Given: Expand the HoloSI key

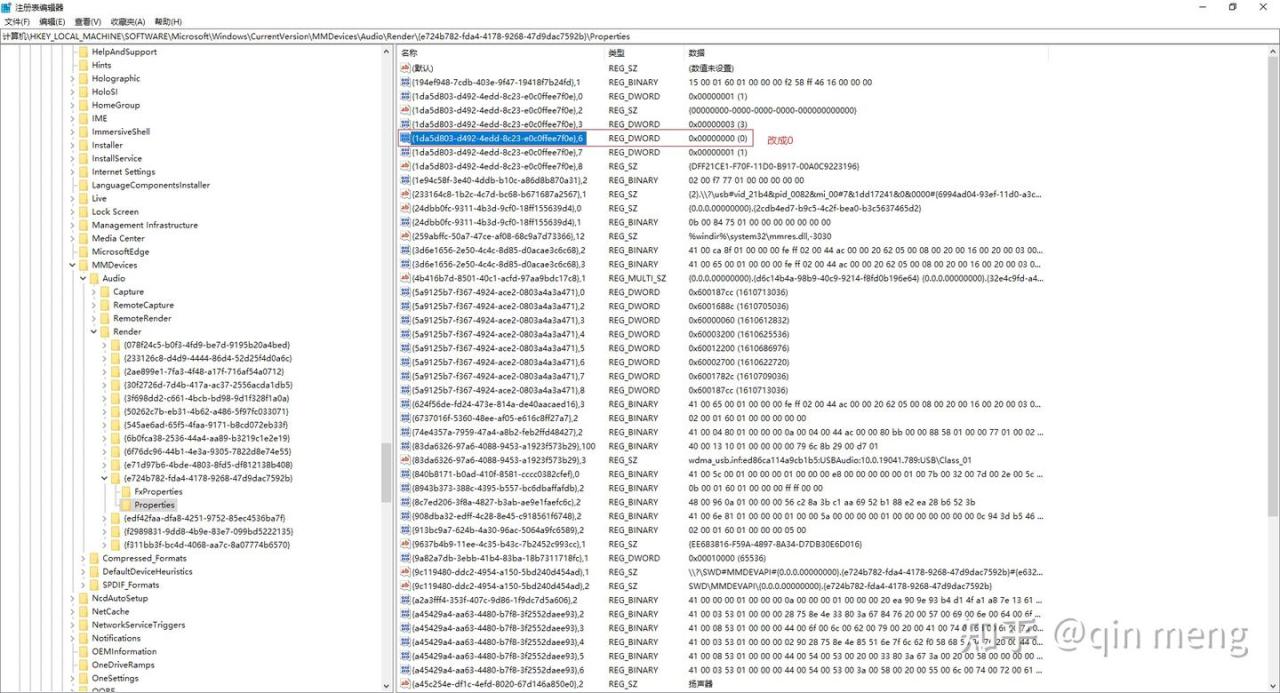Looking at the screenshot, I should [73, 92].
